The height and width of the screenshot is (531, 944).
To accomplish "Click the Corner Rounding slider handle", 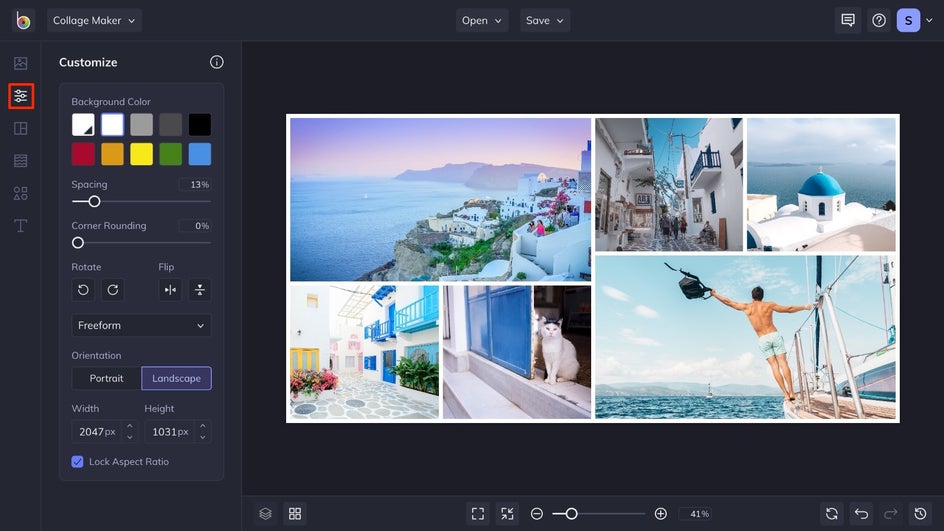I will pyautogui.click(x=78, y=243).
